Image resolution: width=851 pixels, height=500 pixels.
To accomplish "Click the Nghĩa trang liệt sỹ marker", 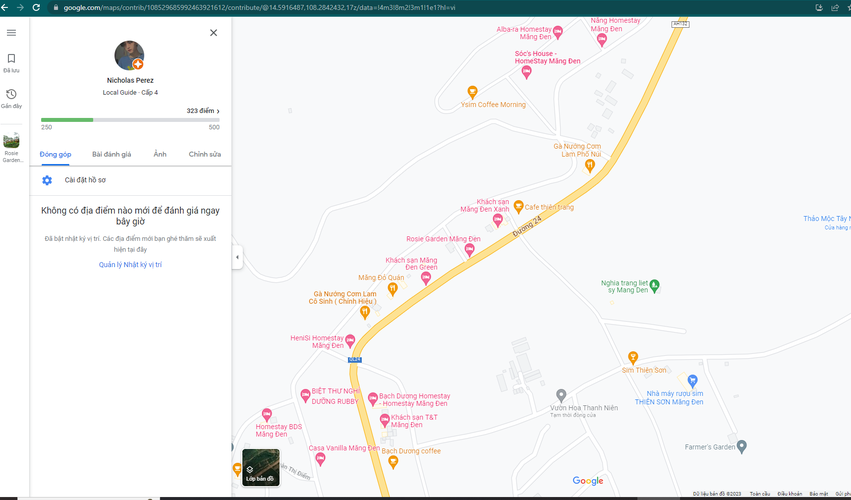I will 654,287.
